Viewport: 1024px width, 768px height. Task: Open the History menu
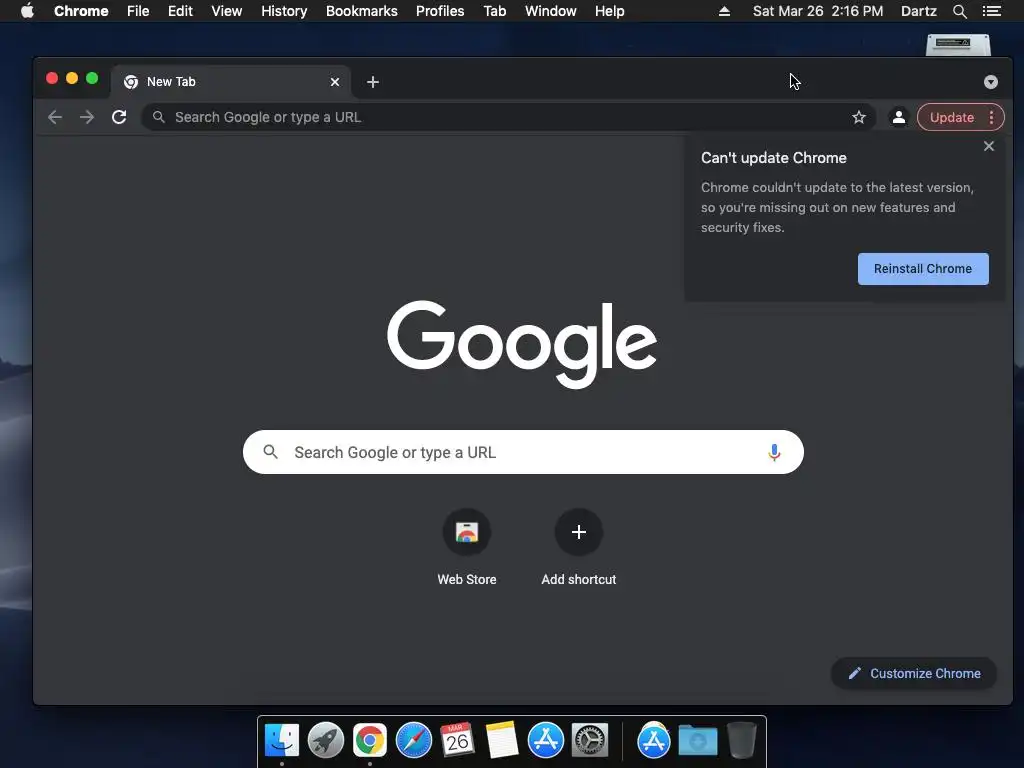click(x=284, y=11)
